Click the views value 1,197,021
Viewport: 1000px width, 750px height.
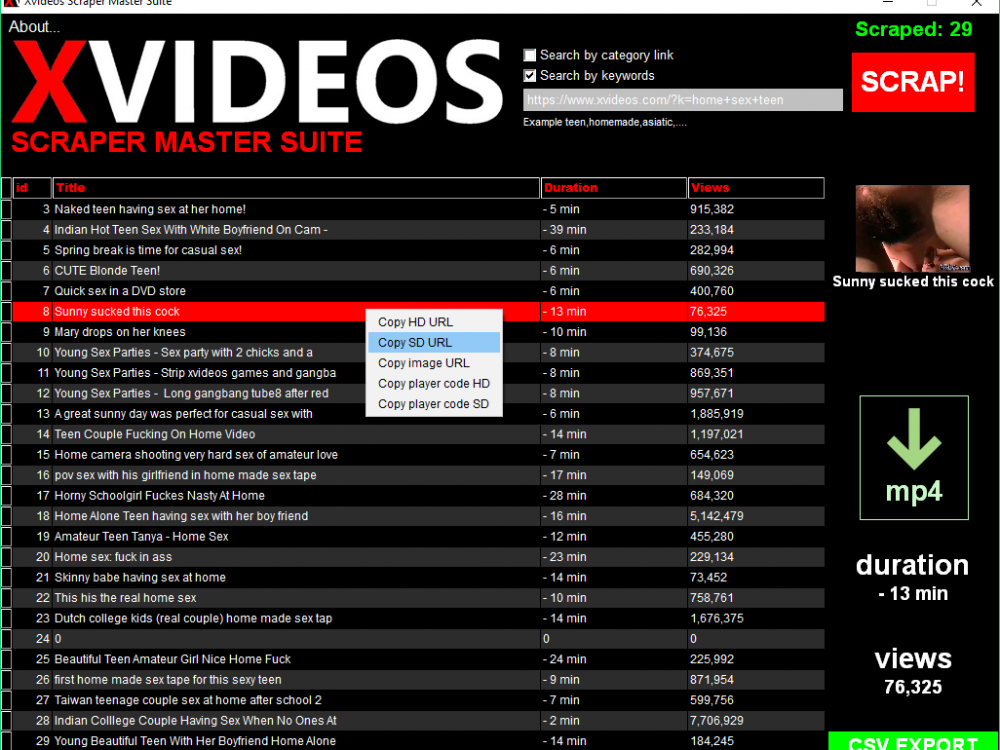[x=717, y=434]
